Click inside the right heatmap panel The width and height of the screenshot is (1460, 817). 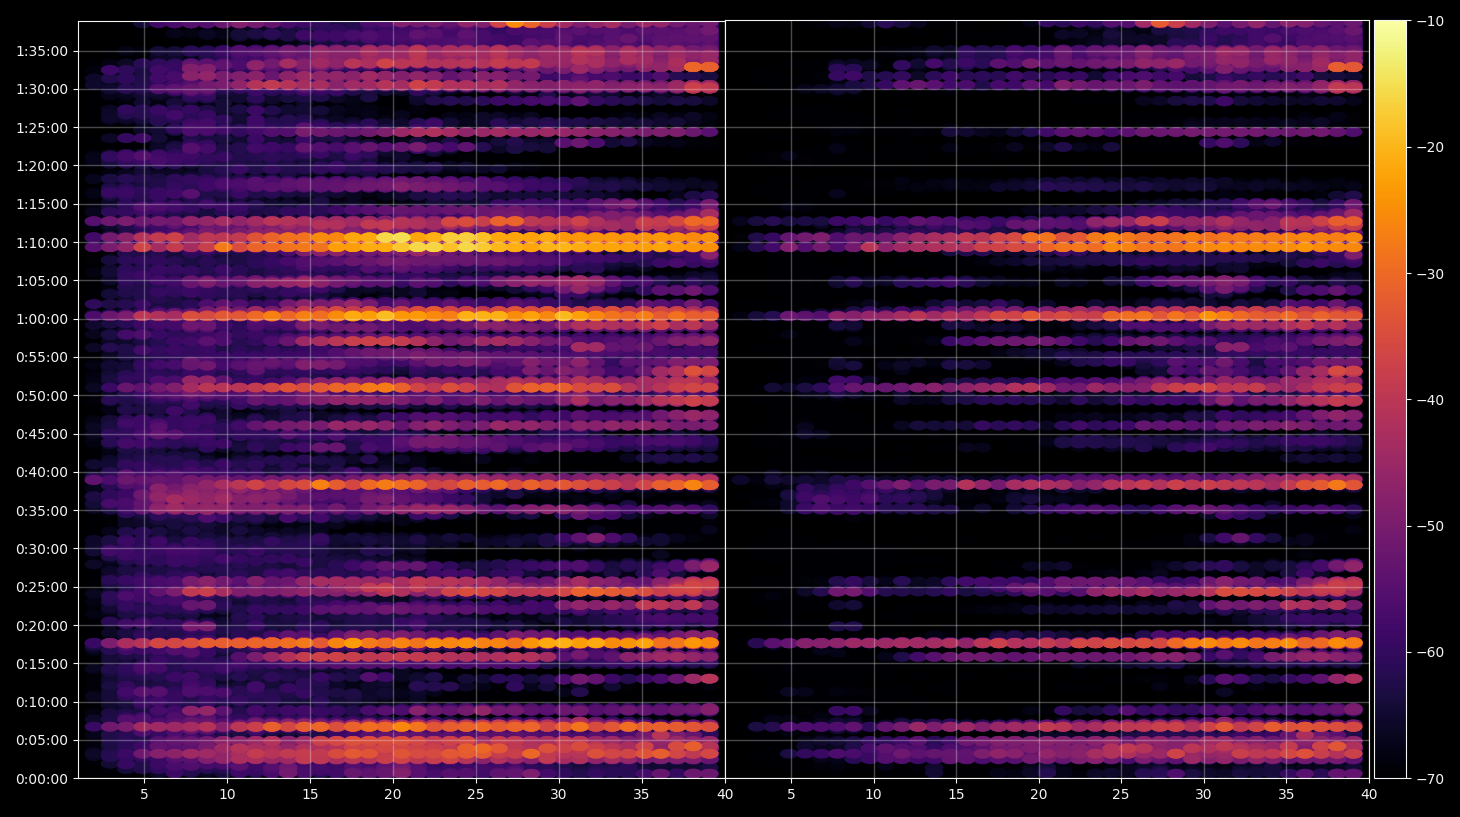tap(1047, 400)
